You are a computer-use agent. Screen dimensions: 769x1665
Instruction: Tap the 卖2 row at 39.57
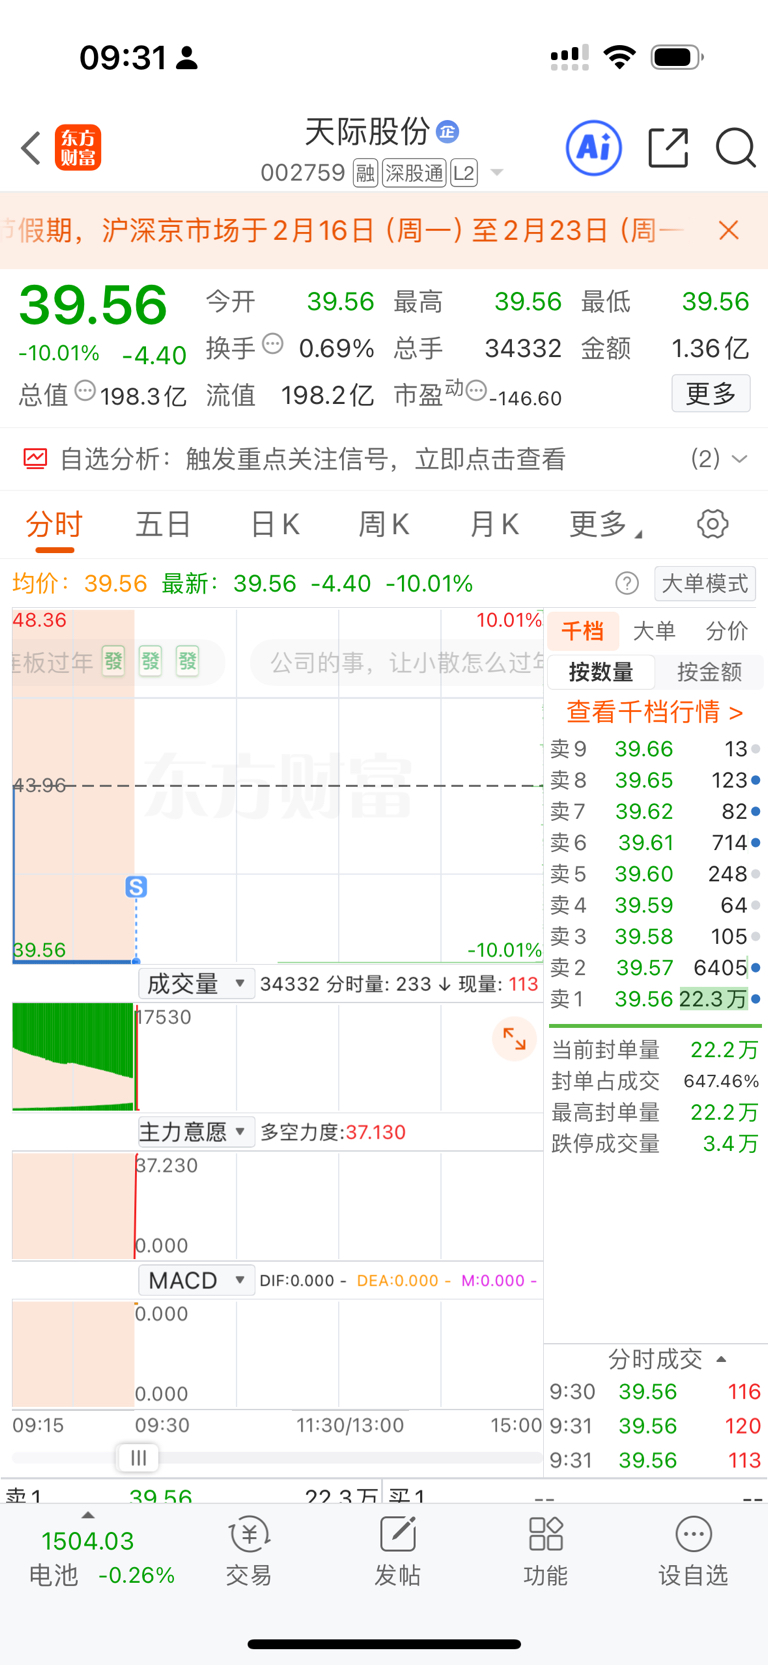(x=655, y=968)
